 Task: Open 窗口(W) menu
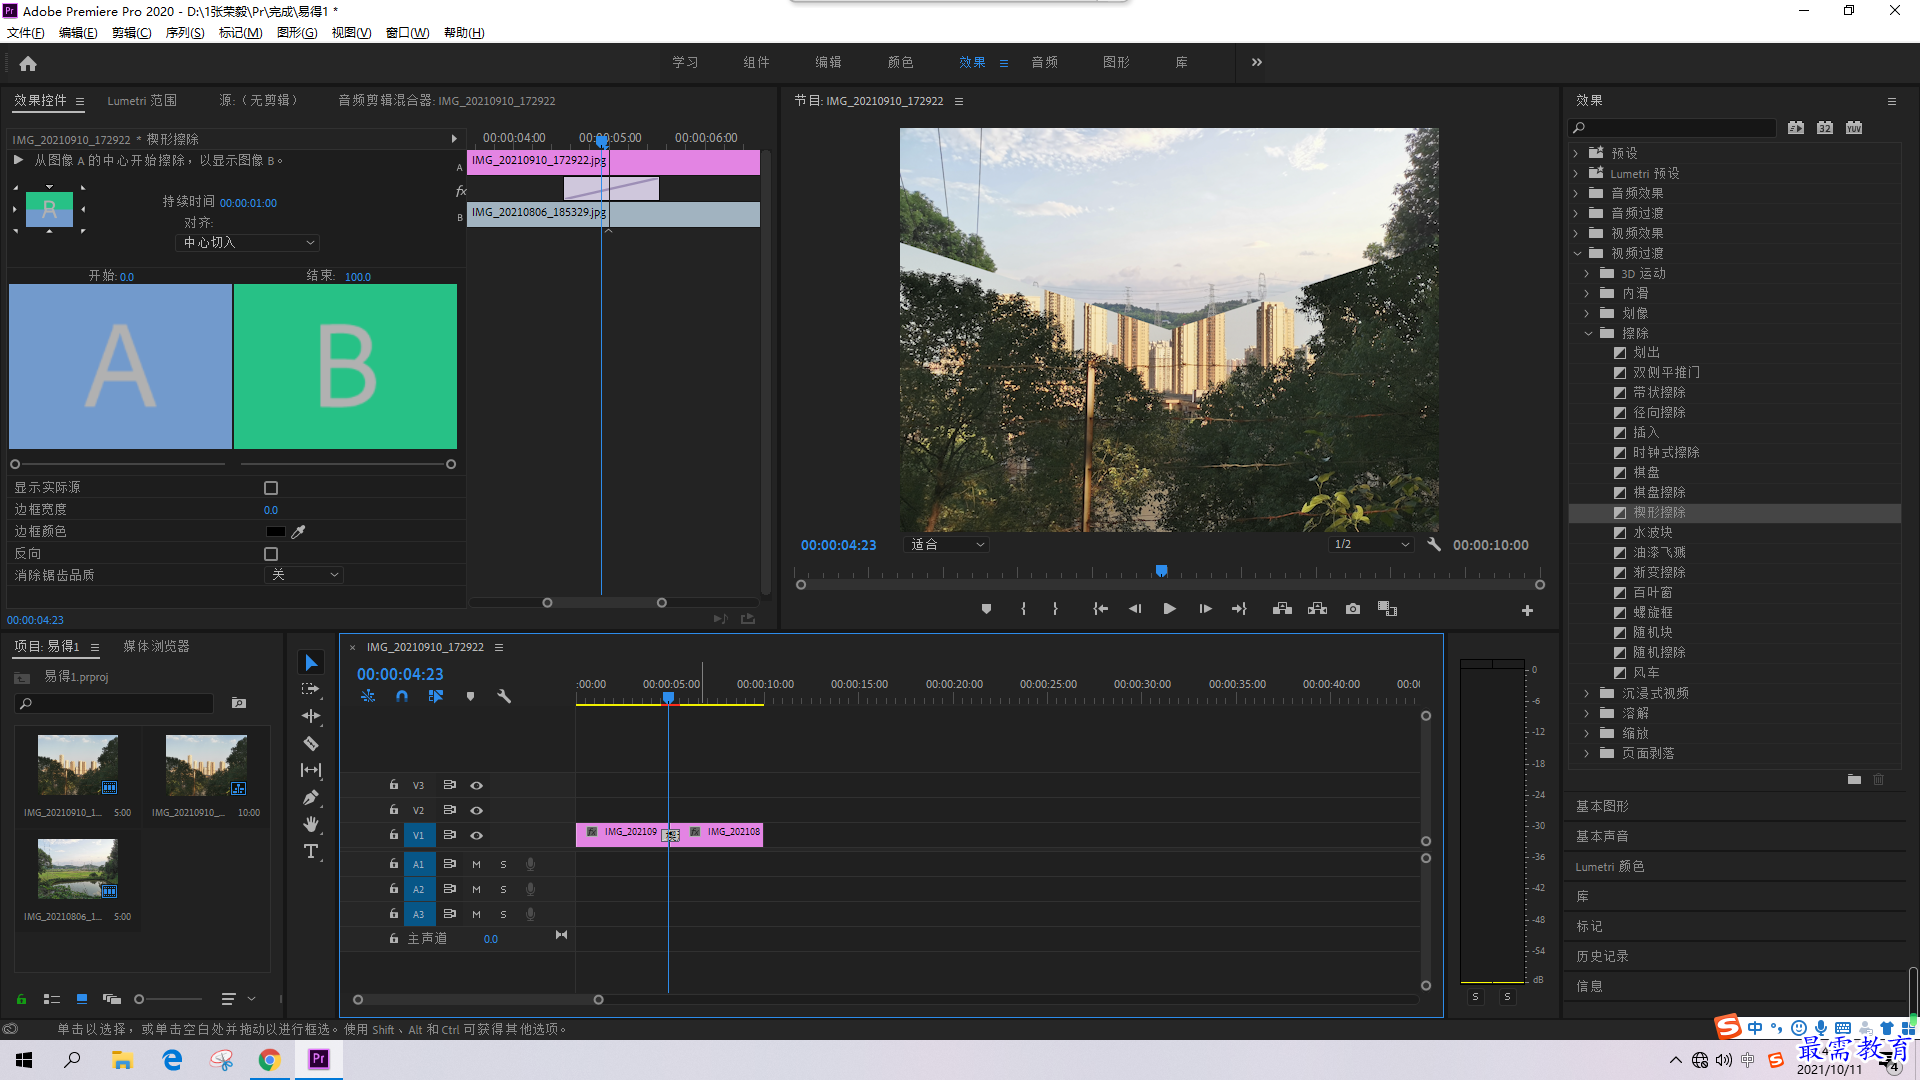[x=407, y=33]
